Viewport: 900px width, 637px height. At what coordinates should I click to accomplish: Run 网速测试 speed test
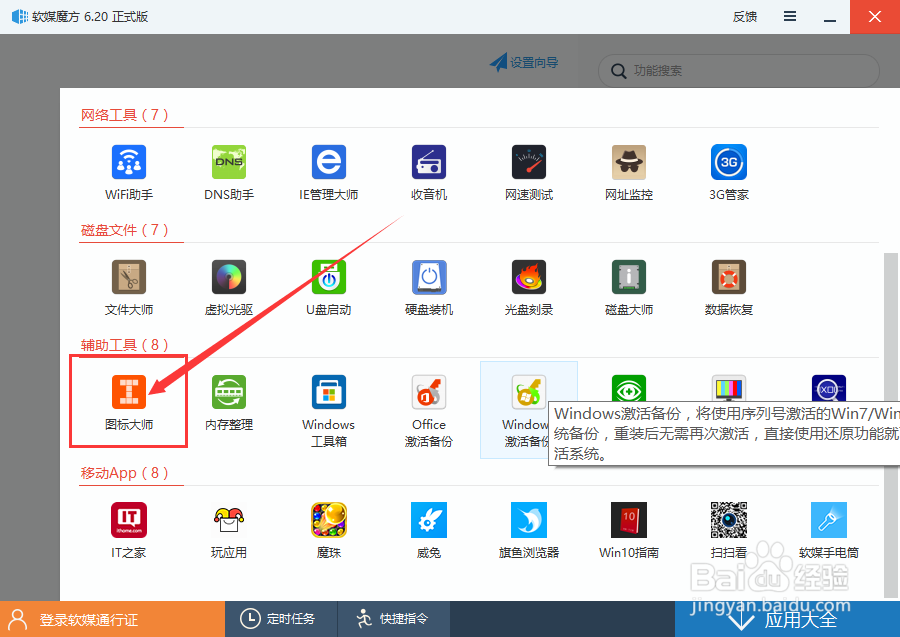(x=529, y=173)
